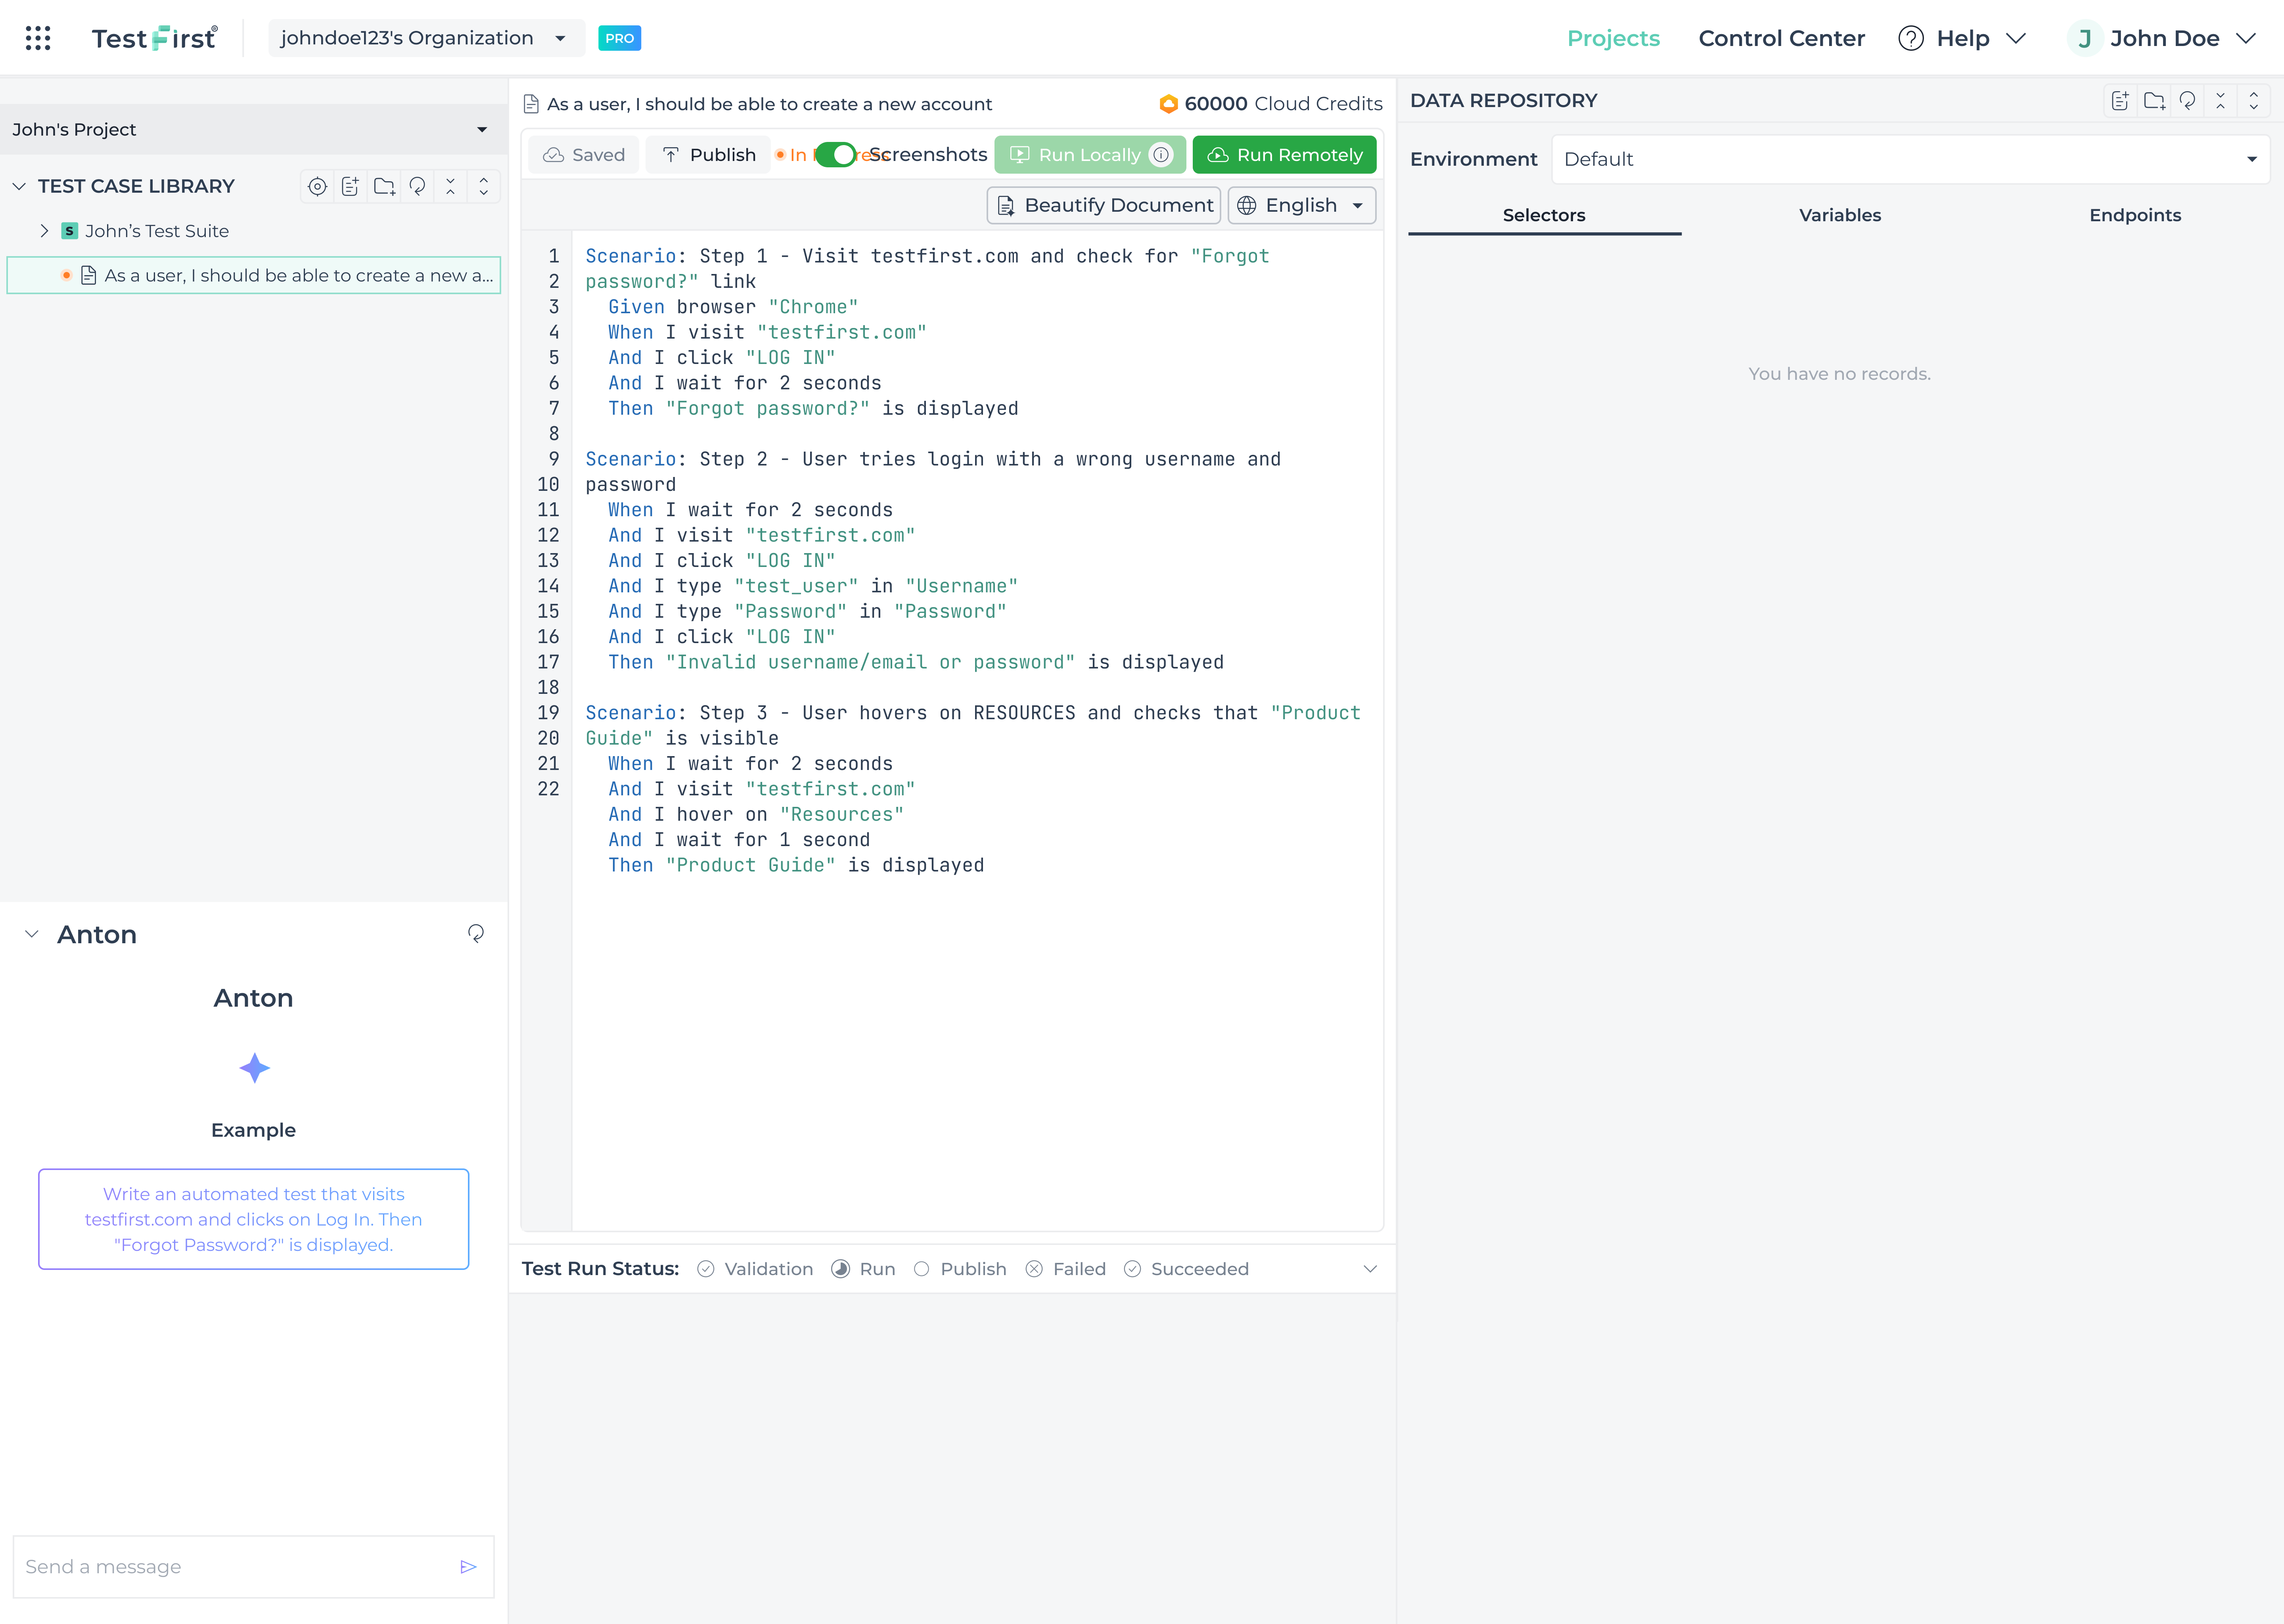Click the Run status progress icon
Screen dimensions: 2284x1624
841,1269
